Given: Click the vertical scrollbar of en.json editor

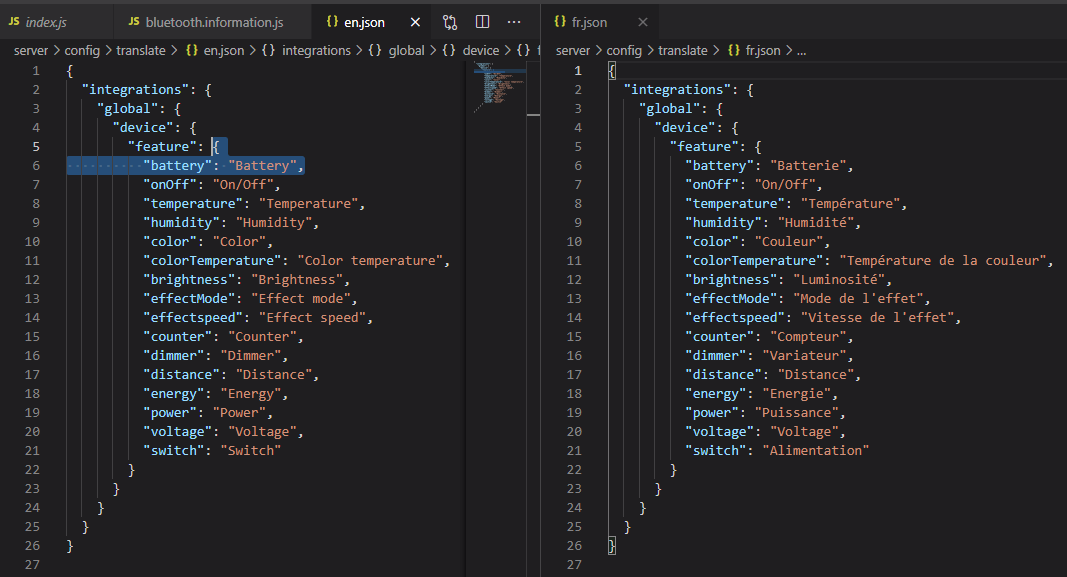Looking at the screenshot, I should (x=534, y=318).
